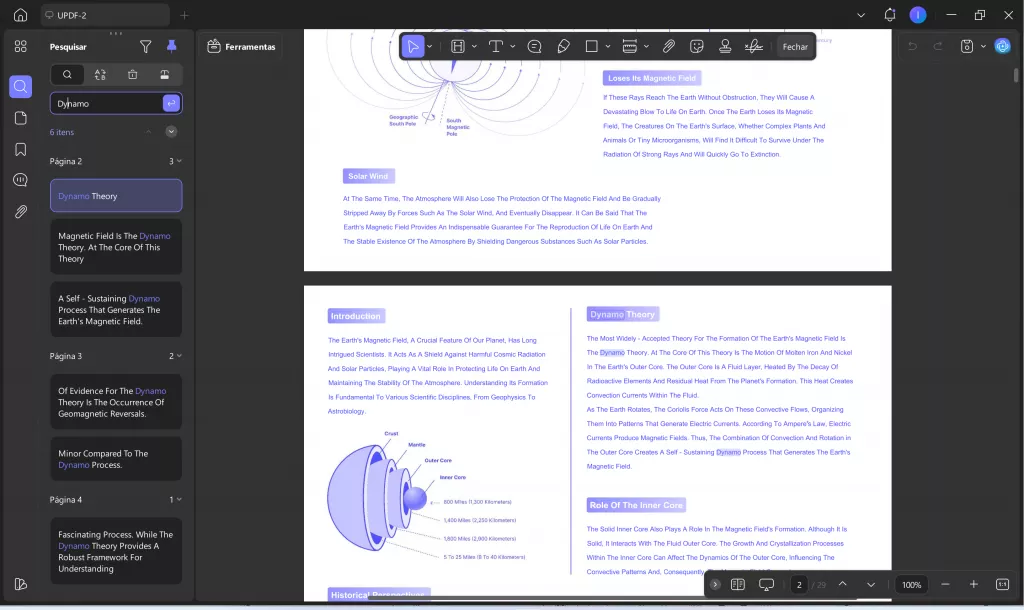The width and height of the screenshot is (1024, 610).
Task: Switch to the find and replace tab
Action: (x=100, y=74)
